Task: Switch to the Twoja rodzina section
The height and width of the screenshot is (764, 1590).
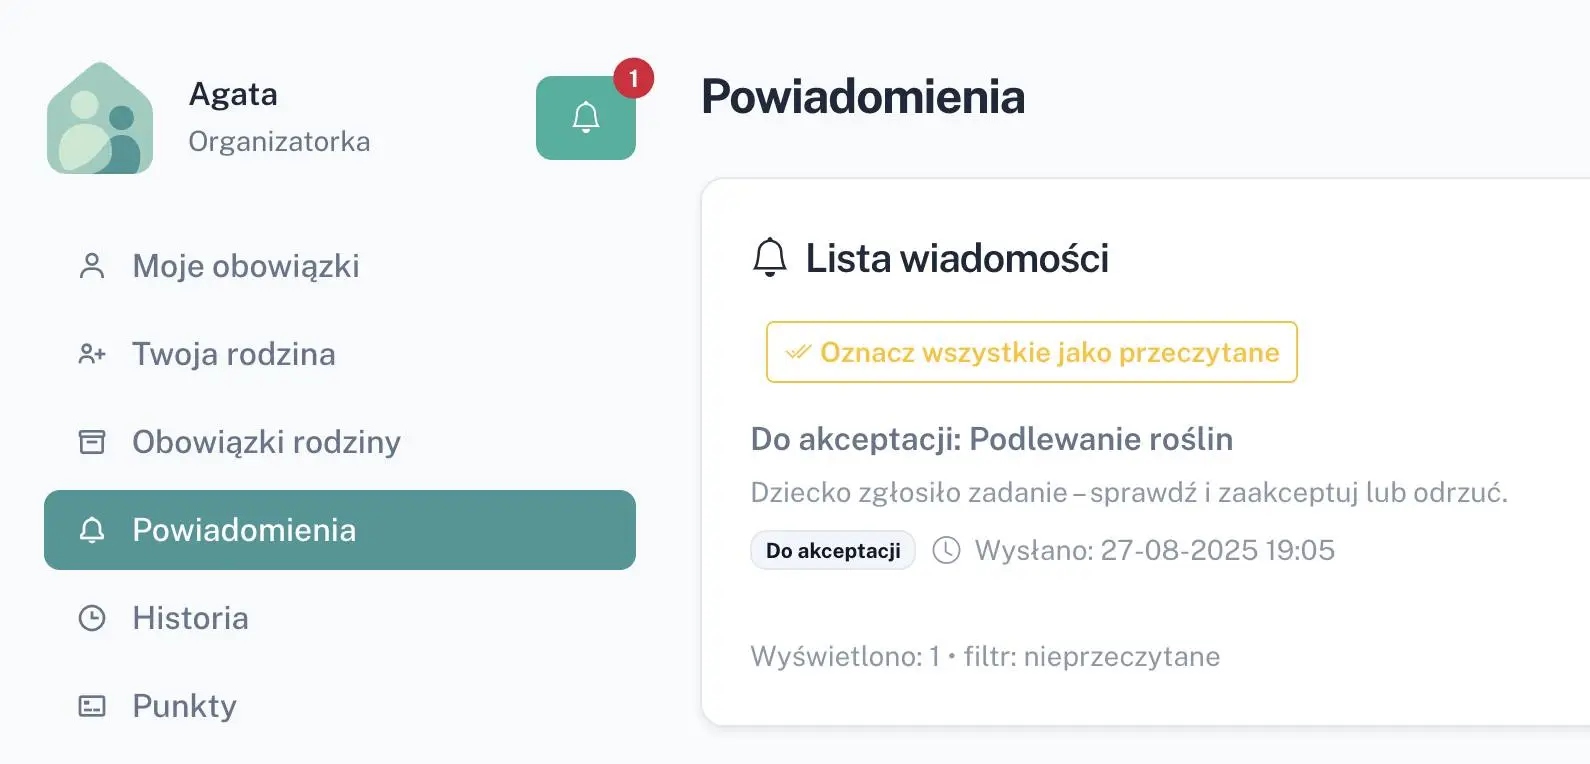Action: [233, 353]
